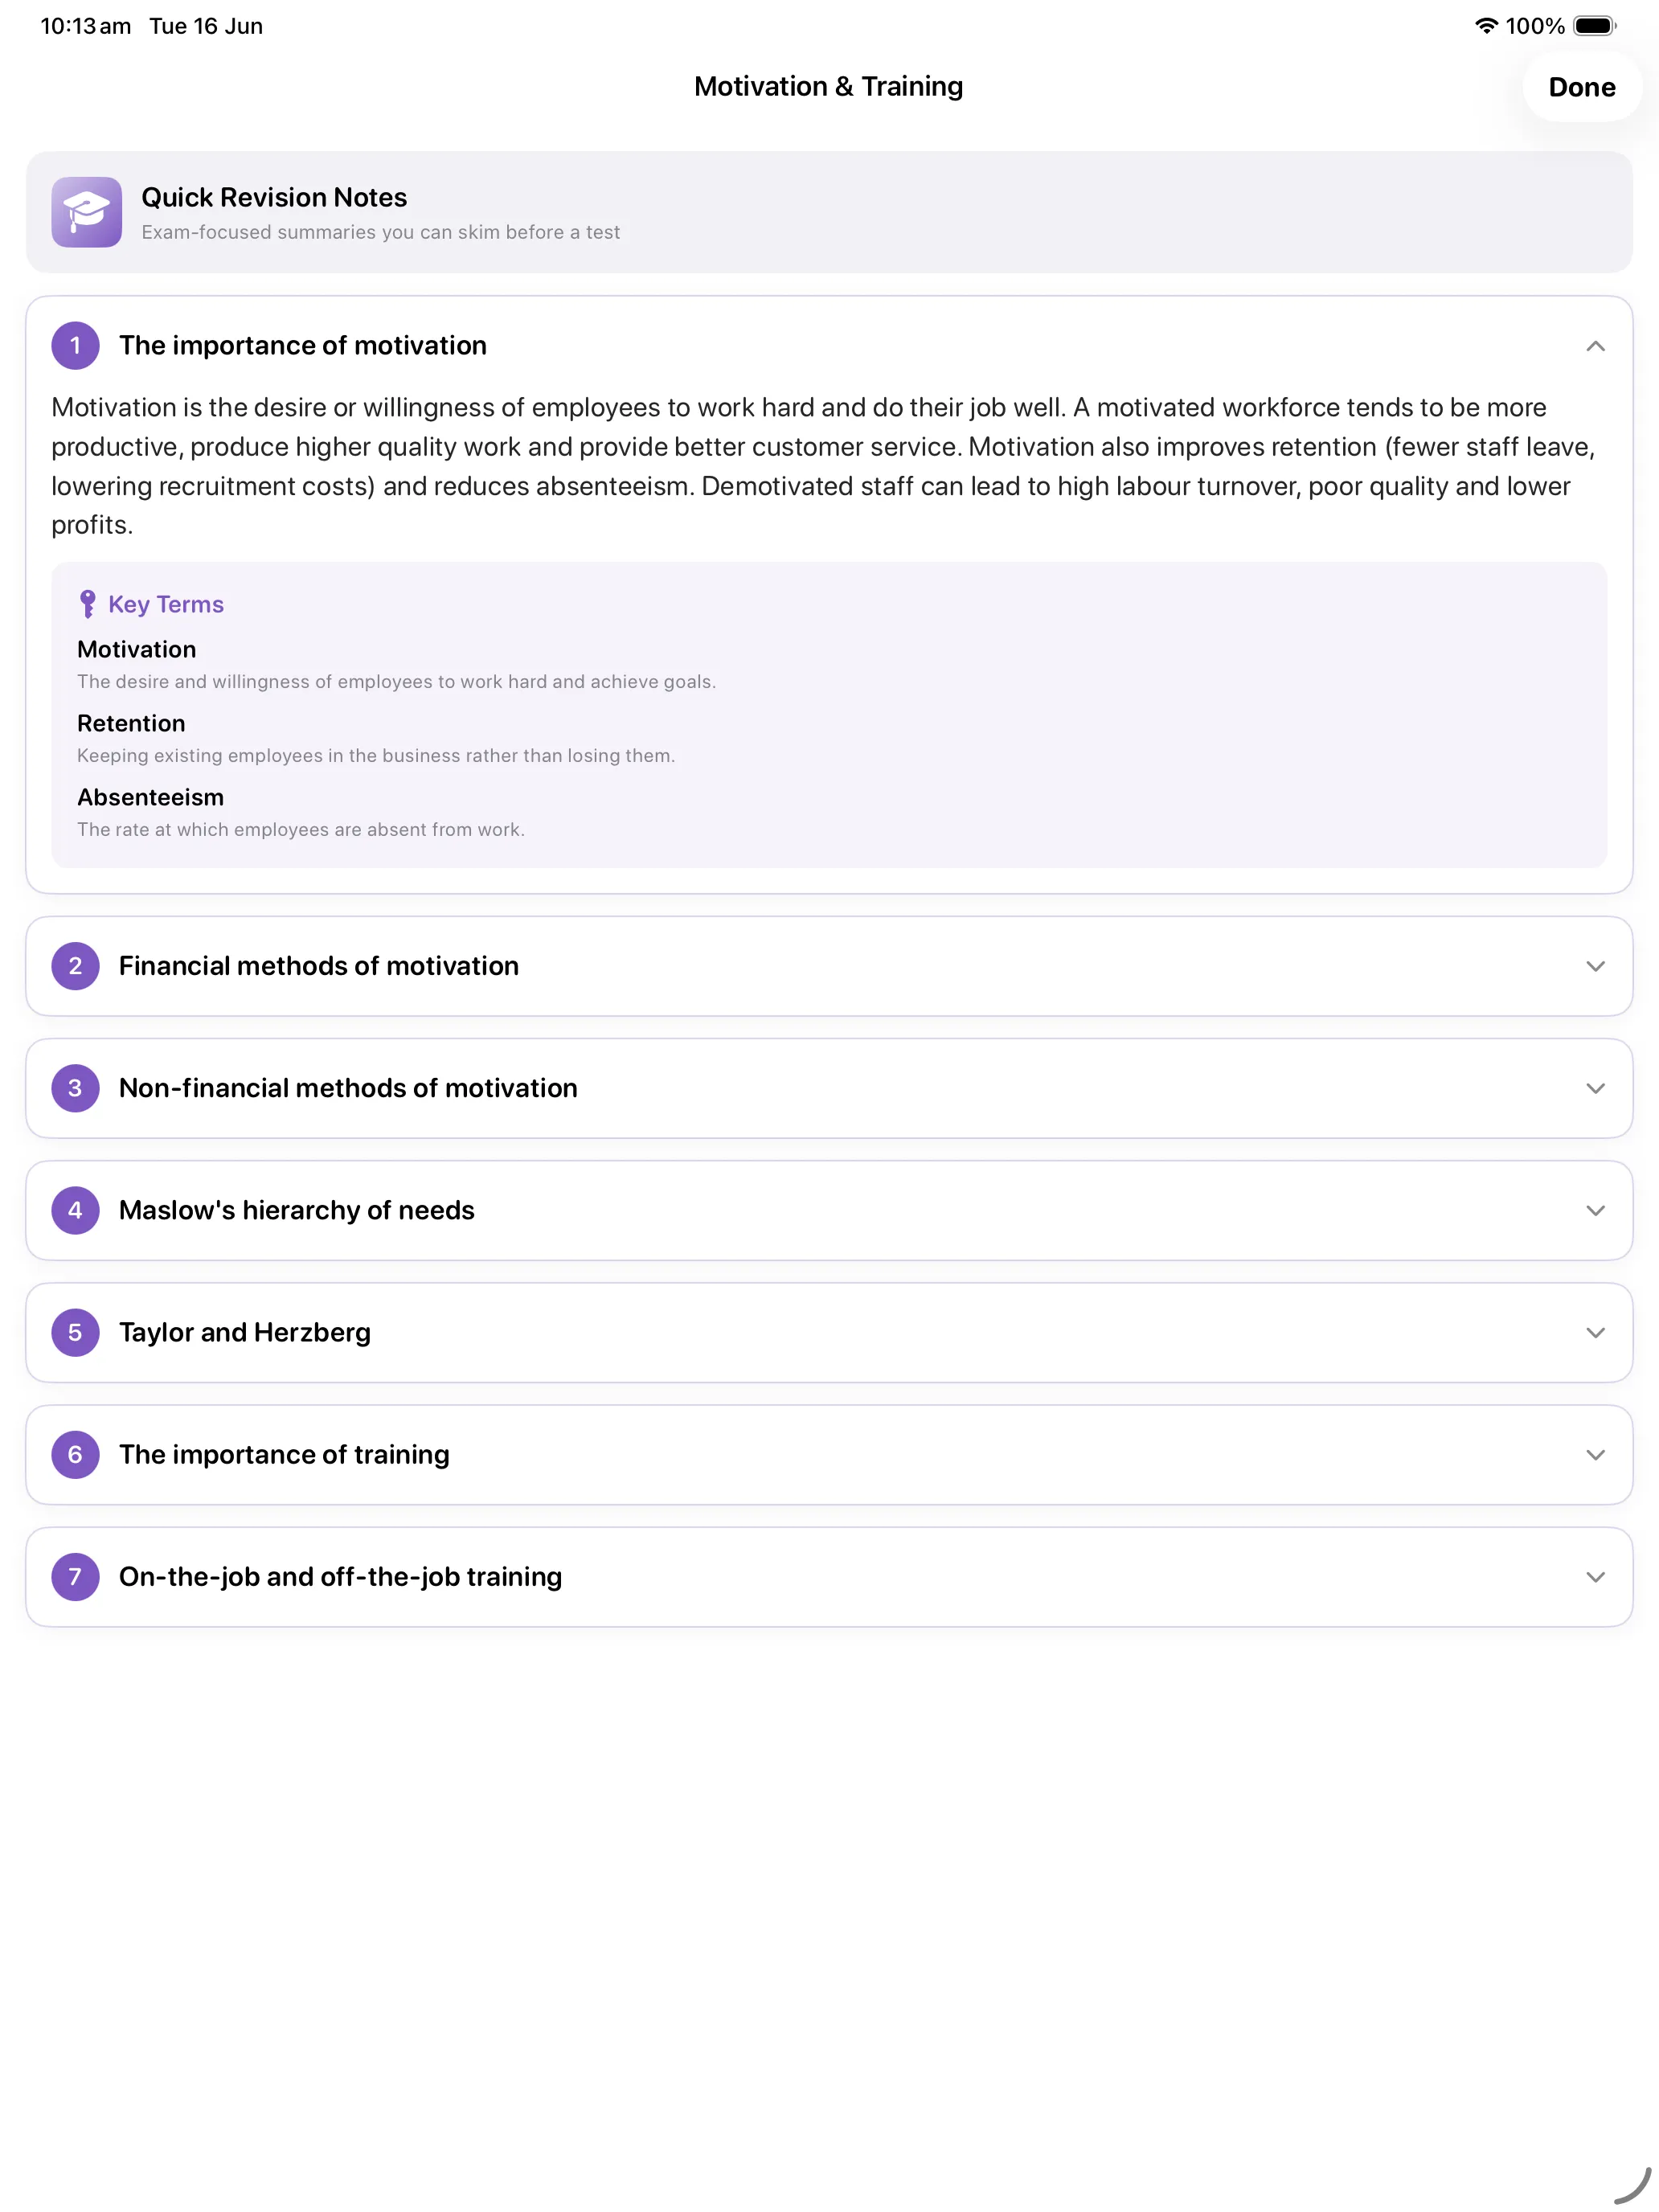Collapse section 1 with its up chevron
1659x2212 pixels.
point(1595,346)
